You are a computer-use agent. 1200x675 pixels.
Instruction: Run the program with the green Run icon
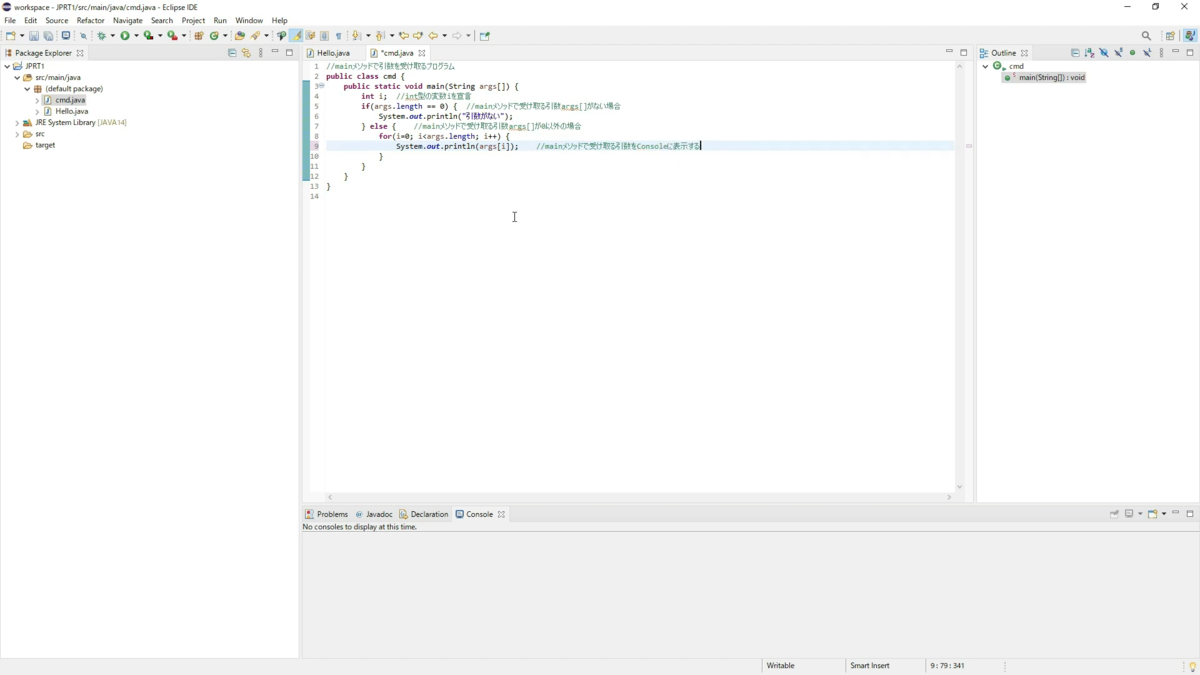click(125, 36)
